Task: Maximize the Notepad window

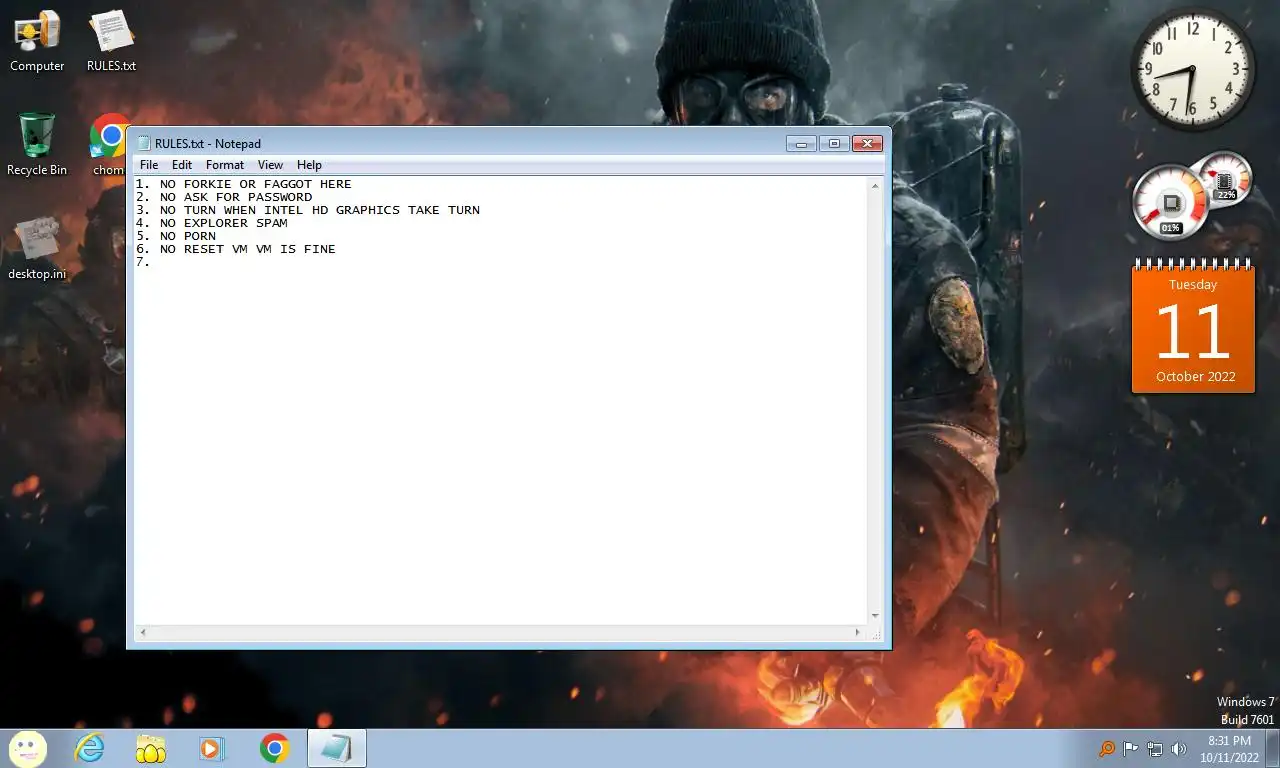Action: [x=834, y=143]
